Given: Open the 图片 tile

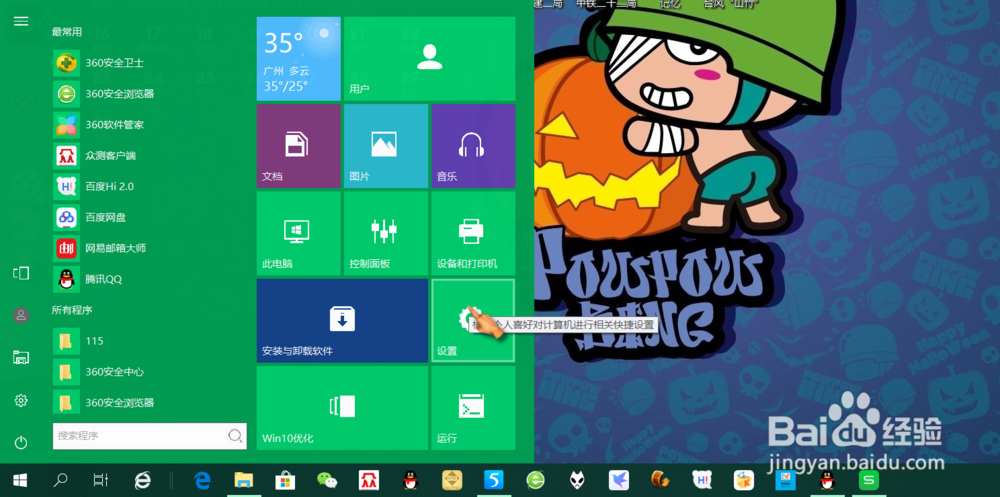Looking at the screenshot, I should pyautogui.click(x=386, y=146).
